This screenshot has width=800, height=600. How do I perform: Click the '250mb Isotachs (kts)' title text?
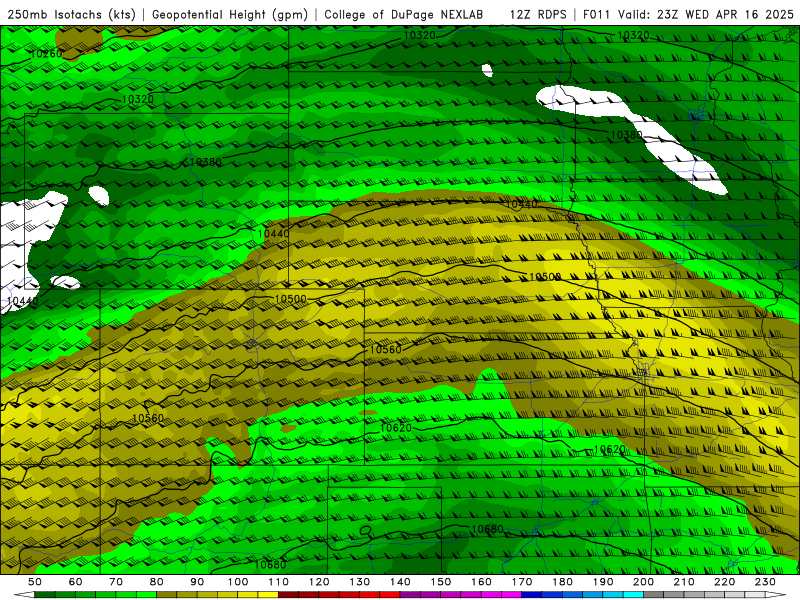(x=71, y=14)
